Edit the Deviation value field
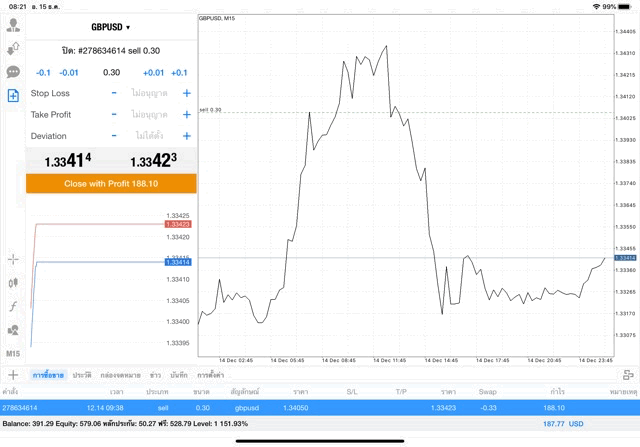The height and width of the screenshot is (447, 640). (149, 136)
